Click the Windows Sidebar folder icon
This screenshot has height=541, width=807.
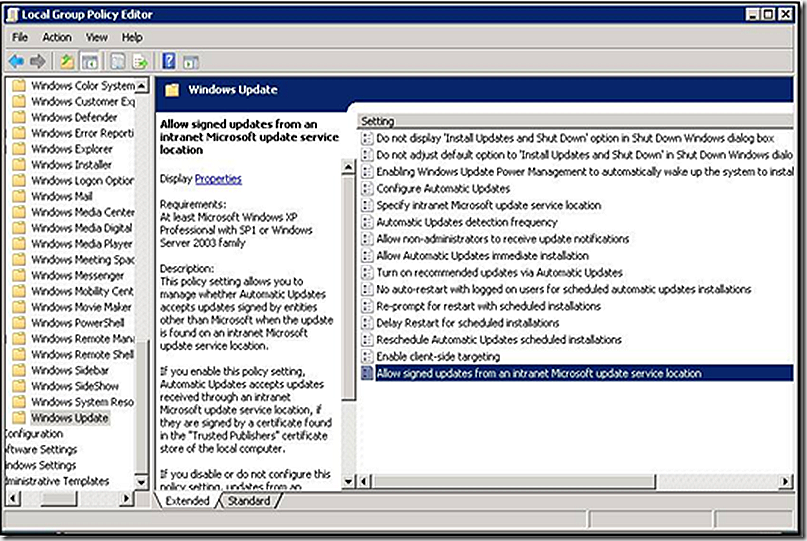coord(19,370)
